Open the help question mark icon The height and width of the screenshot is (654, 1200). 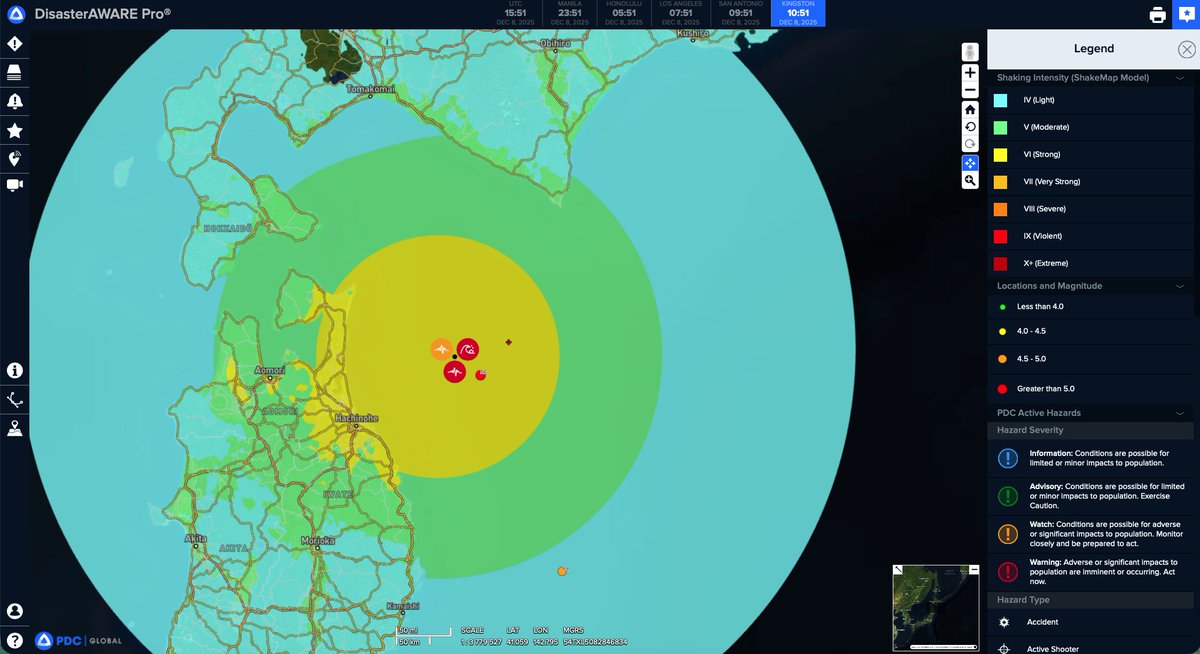click(15, 640)
